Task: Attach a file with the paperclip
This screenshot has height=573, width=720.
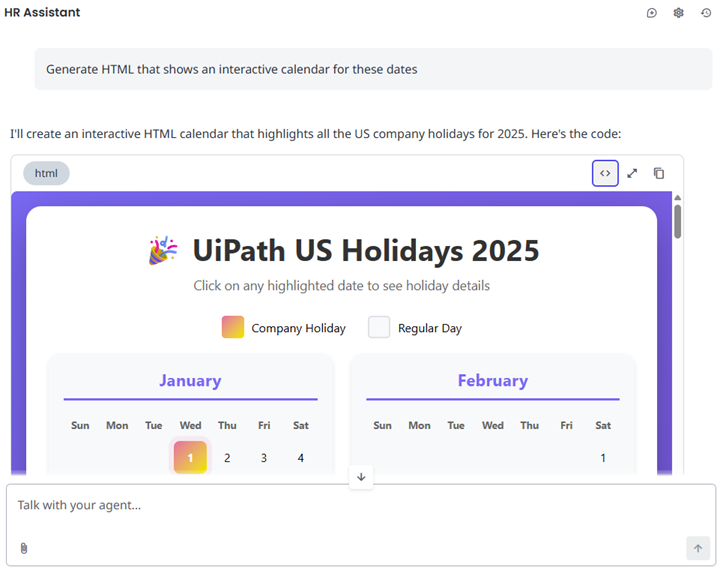Action: click(x=24, y=548)
